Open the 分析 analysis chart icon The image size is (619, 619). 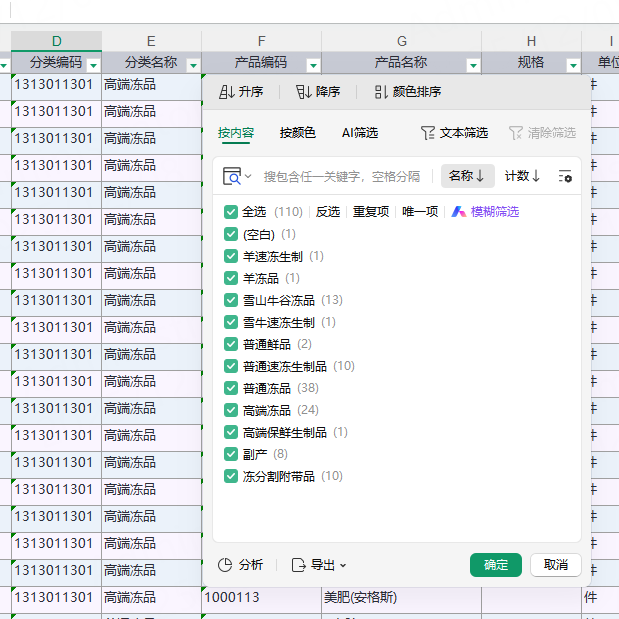(x=225, y=565)
